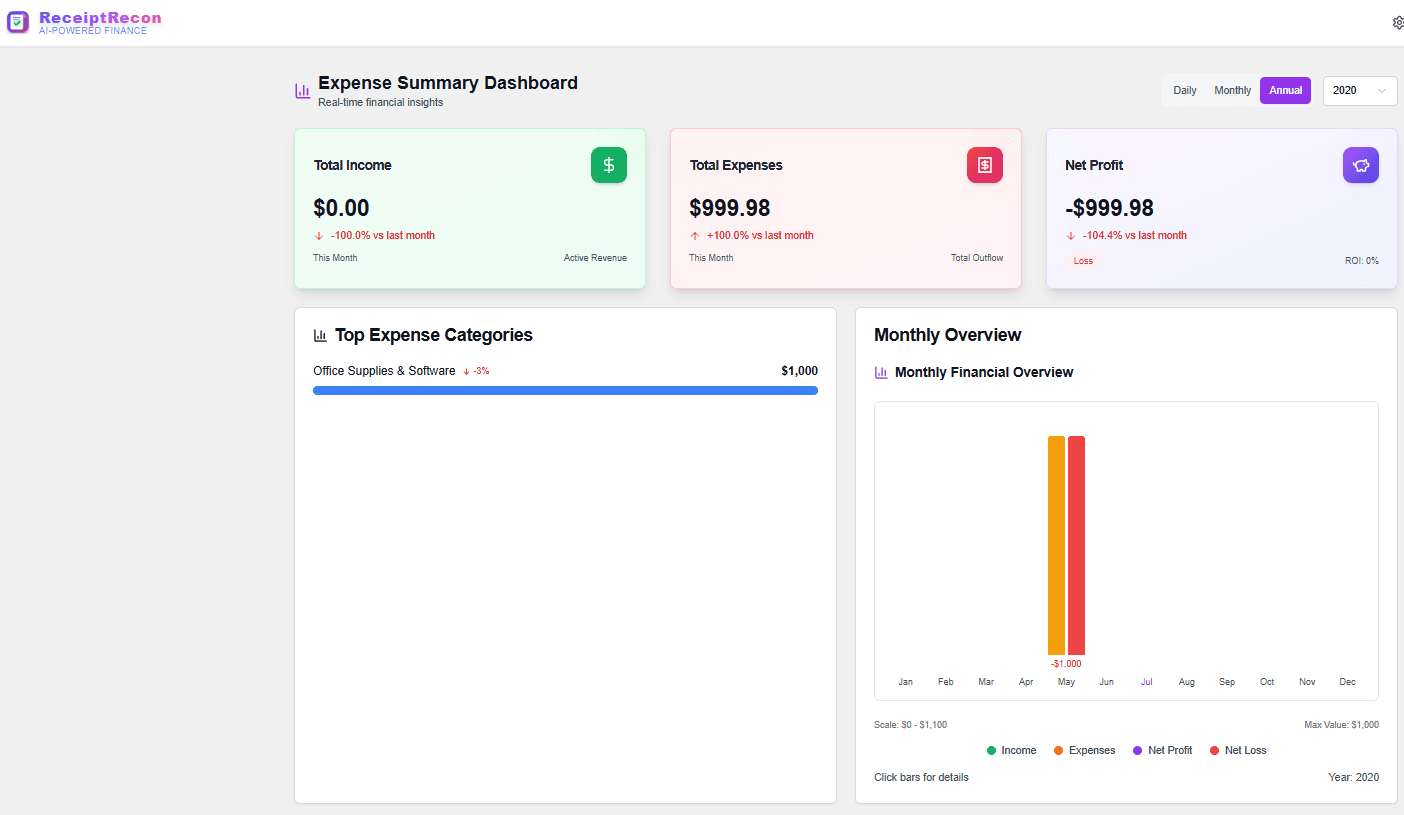Click the green dollar icon on Total Income card
This screenshot has height=815, width=1404.
point(609,165)
